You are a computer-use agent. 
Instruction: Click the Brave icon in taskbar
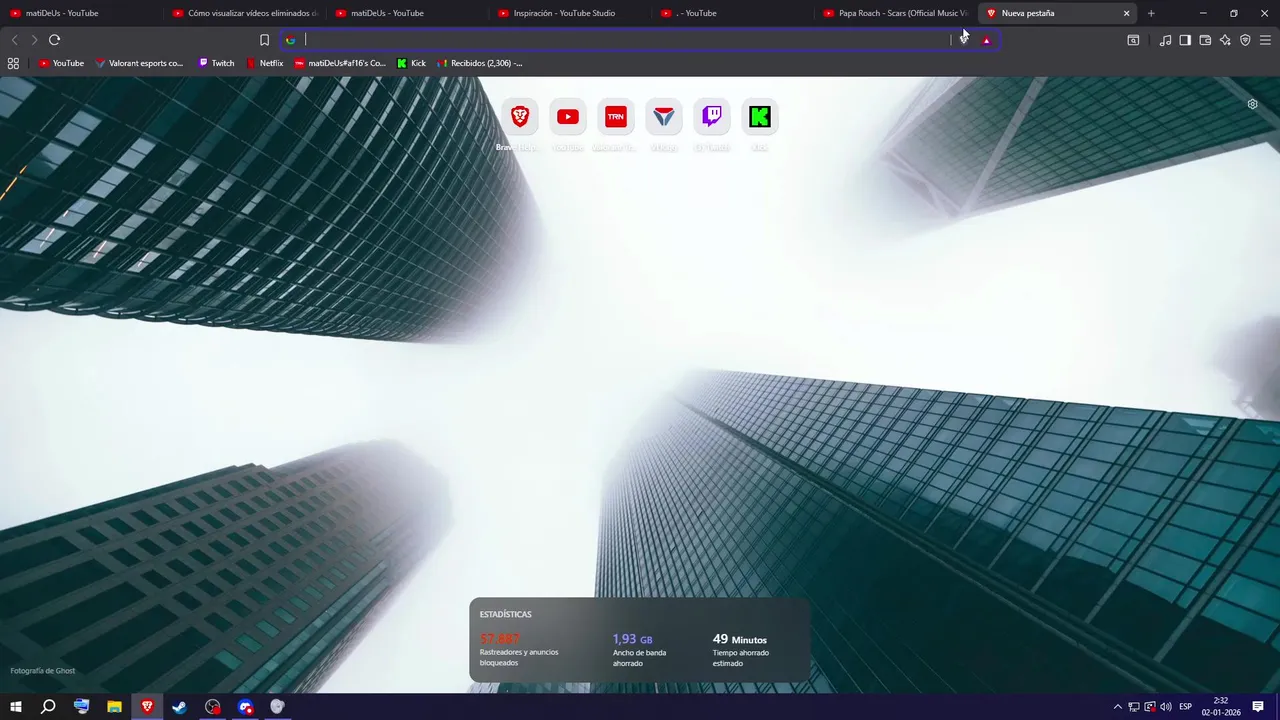pos(147,707)
